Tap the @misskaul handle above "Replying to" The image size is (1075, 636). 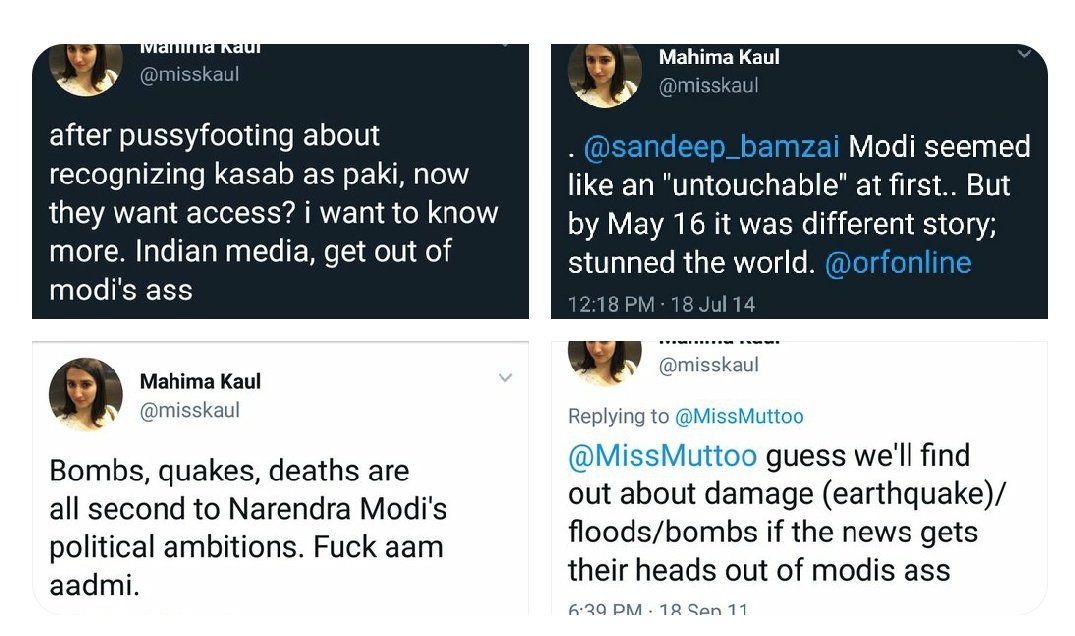pos(708,366)
